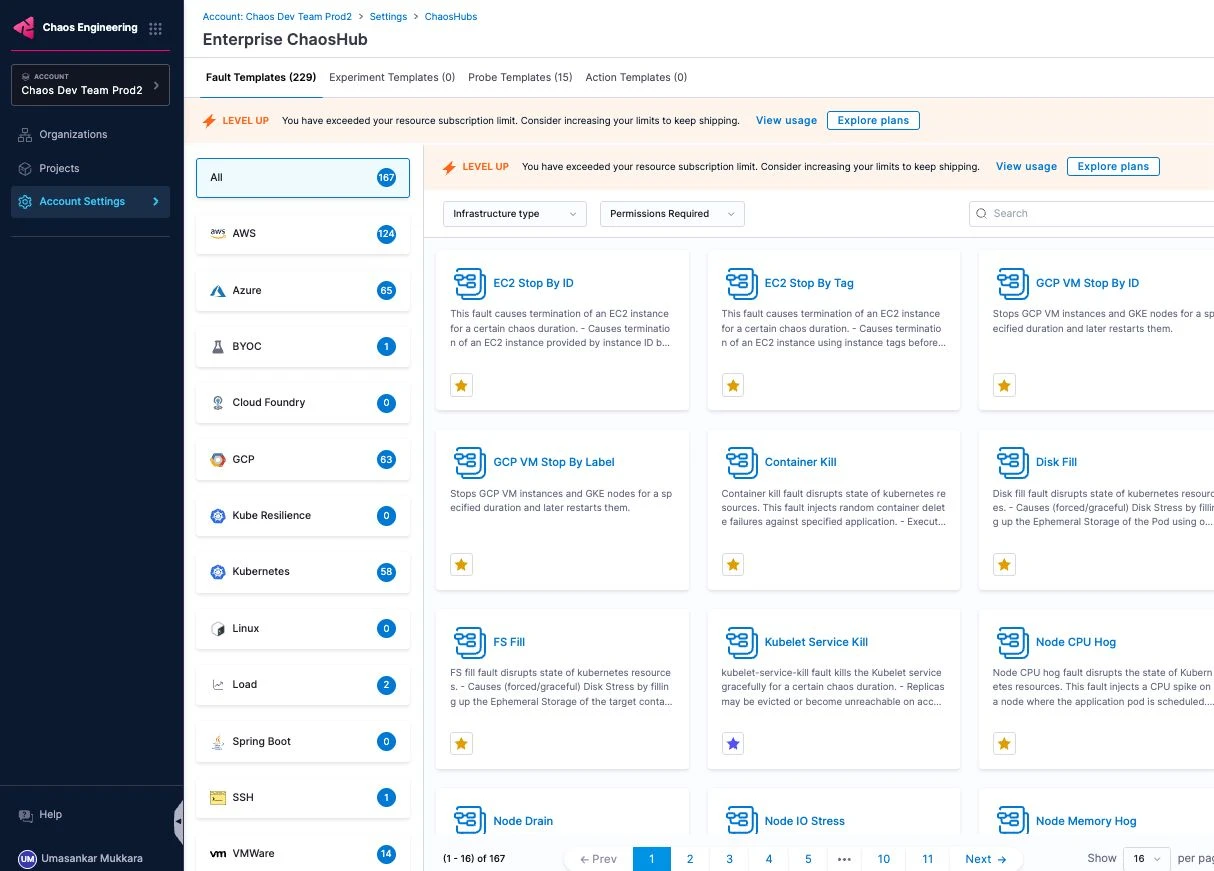Toggle star on Container Kill card
Viewport: 1214px width, 871px height.
733,564
